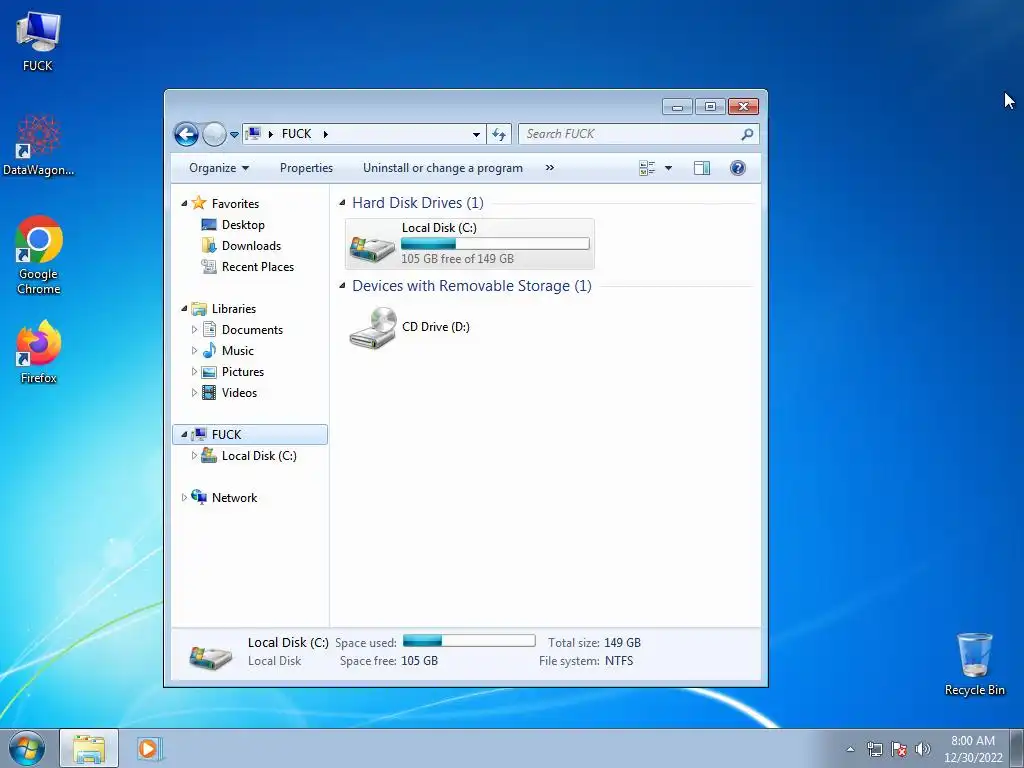
Task: Expand Local Disk (C:) in navigation tree
Action: pyautogui.click(x=194, y=456)
